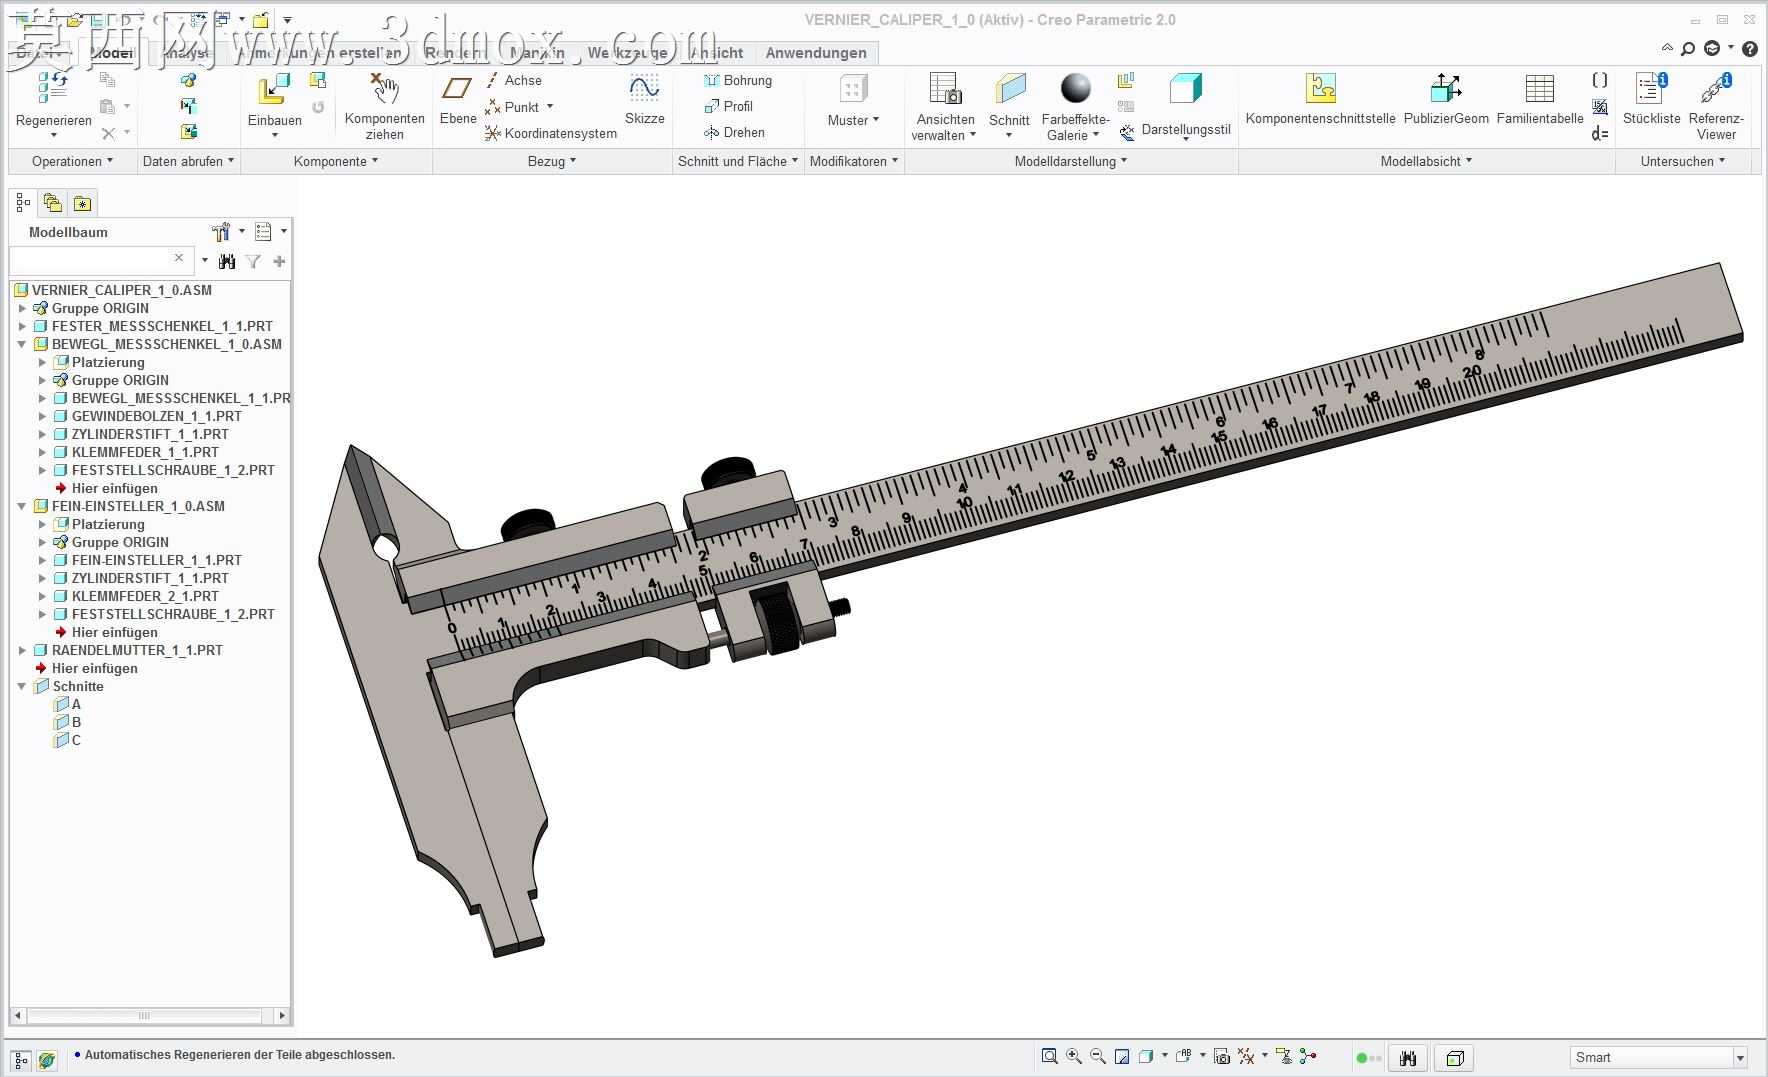
Task: Click the PublizierGeom icon
Action: pyautogui.click(x=1446, y=88)
